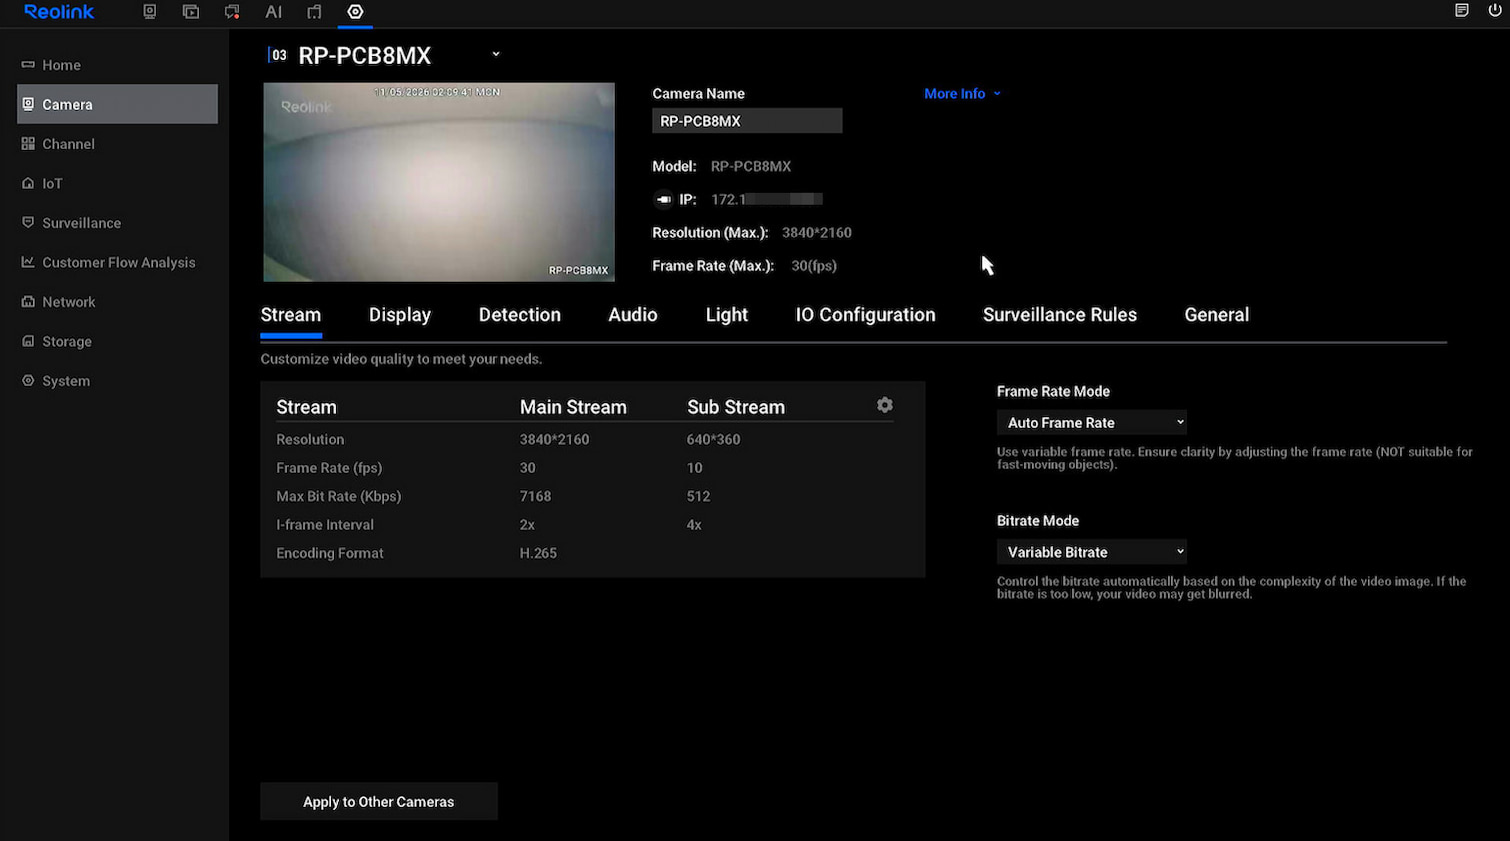The image size is (1510, 841).
Task: Open Network in the sidebar
Action: click(x=117, y=302)
